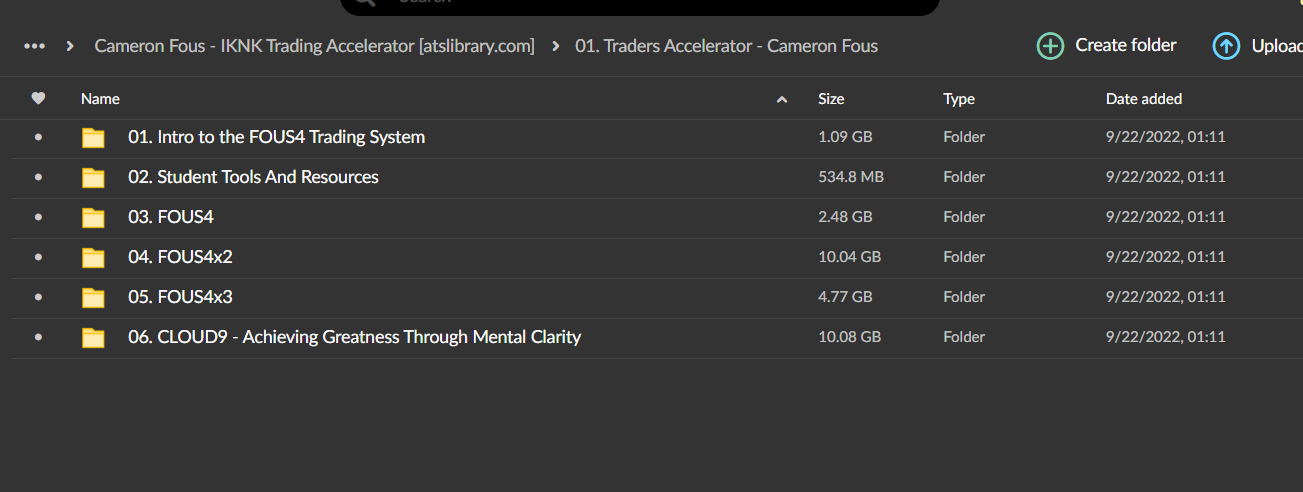The width and height of the screenshot is (1303, 492).
Task: Go to Cameron Fous IKNK Trading Accelerator breadcrumb
Action: [x=314, y=46]
